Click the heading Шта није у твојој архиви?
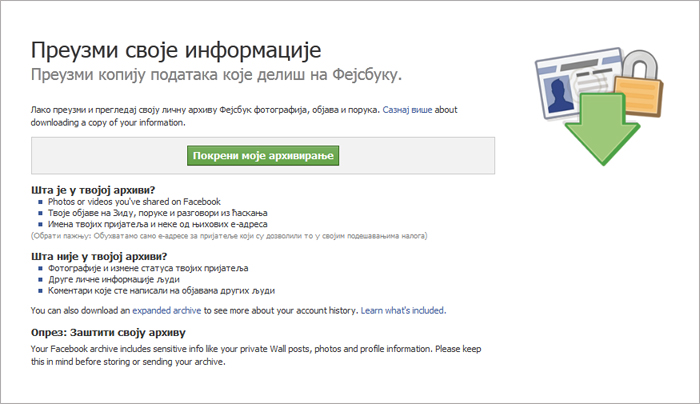Viewport: 700px width, 404px height. tap(99, 256)
